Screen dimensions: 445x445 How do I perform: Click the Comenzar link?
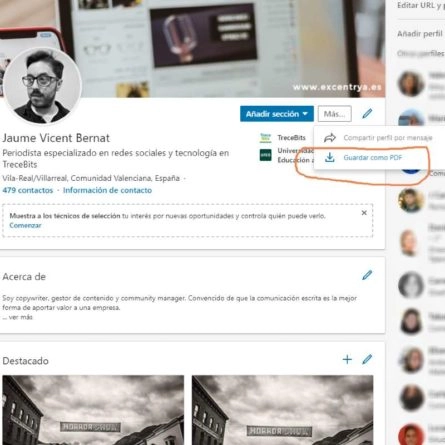[x=25, y=225]
